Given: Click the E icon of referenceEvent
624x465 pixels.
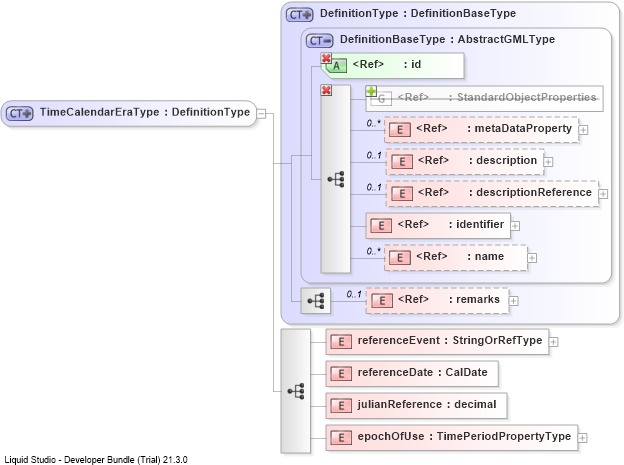Looking at the screenshot, I should 341,342.
